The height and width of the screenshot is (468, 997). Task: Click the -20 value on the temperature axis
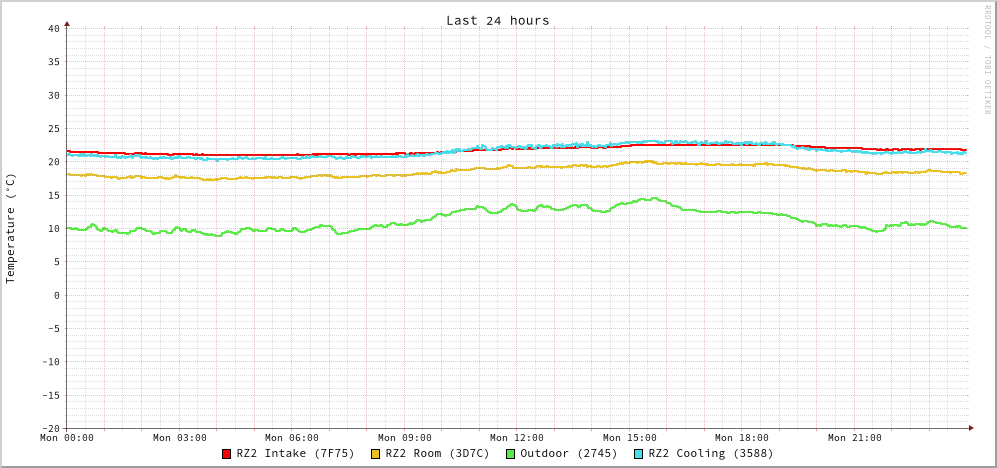[50, 428]
